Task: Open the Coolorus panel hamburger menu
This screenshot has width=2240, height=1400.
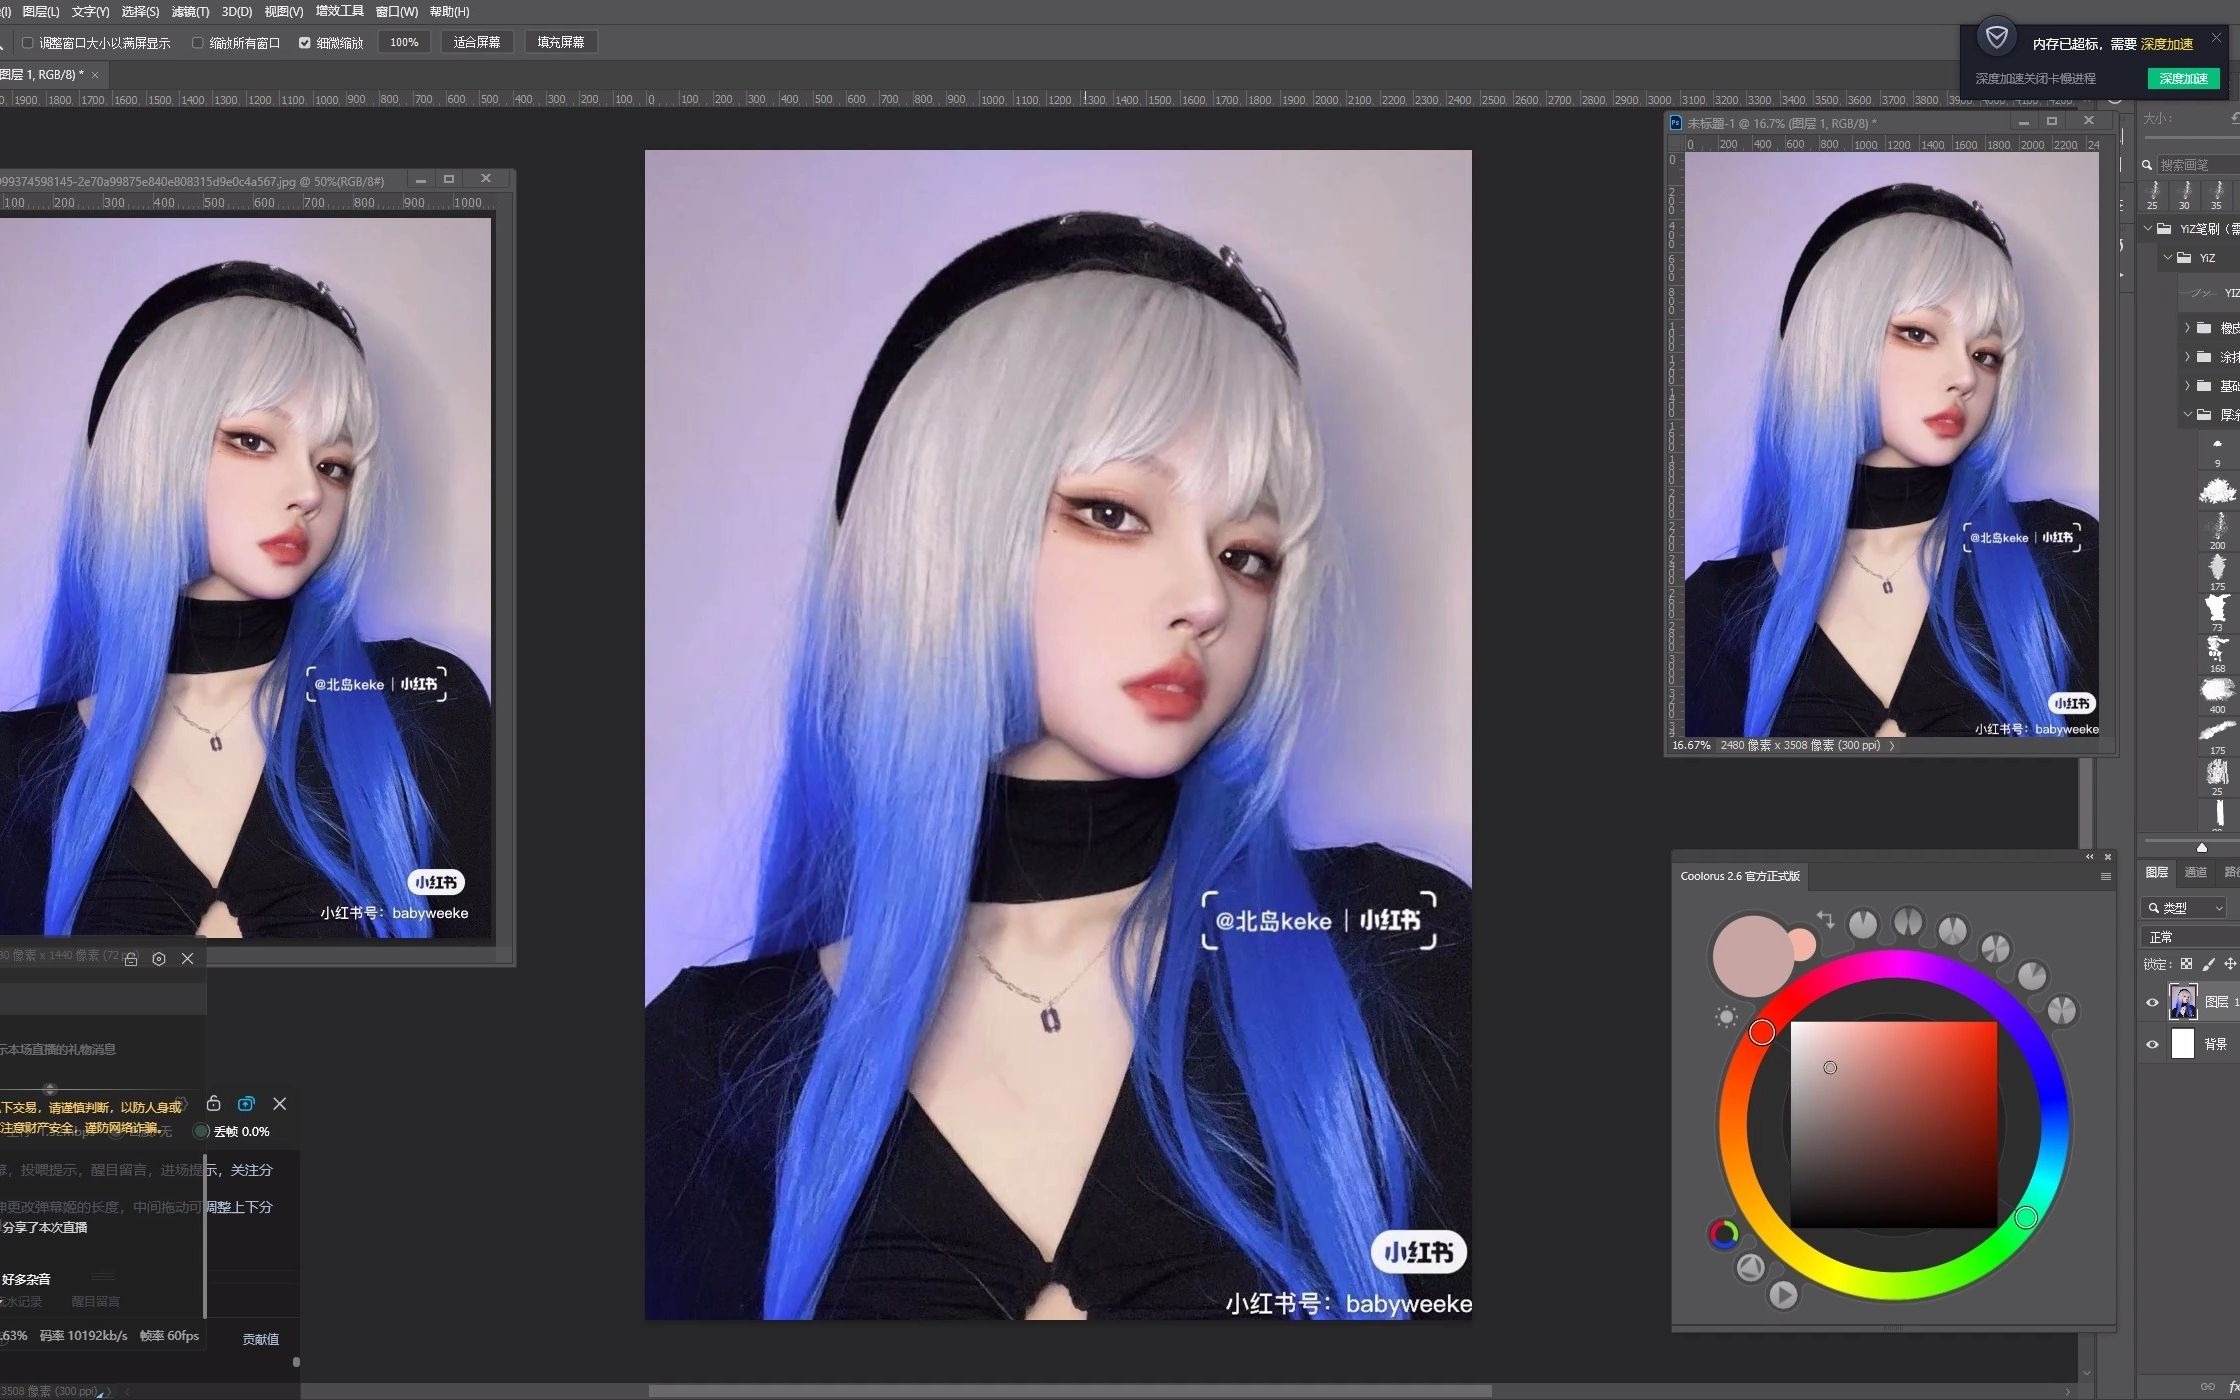Action: [x=2105, y=877]
